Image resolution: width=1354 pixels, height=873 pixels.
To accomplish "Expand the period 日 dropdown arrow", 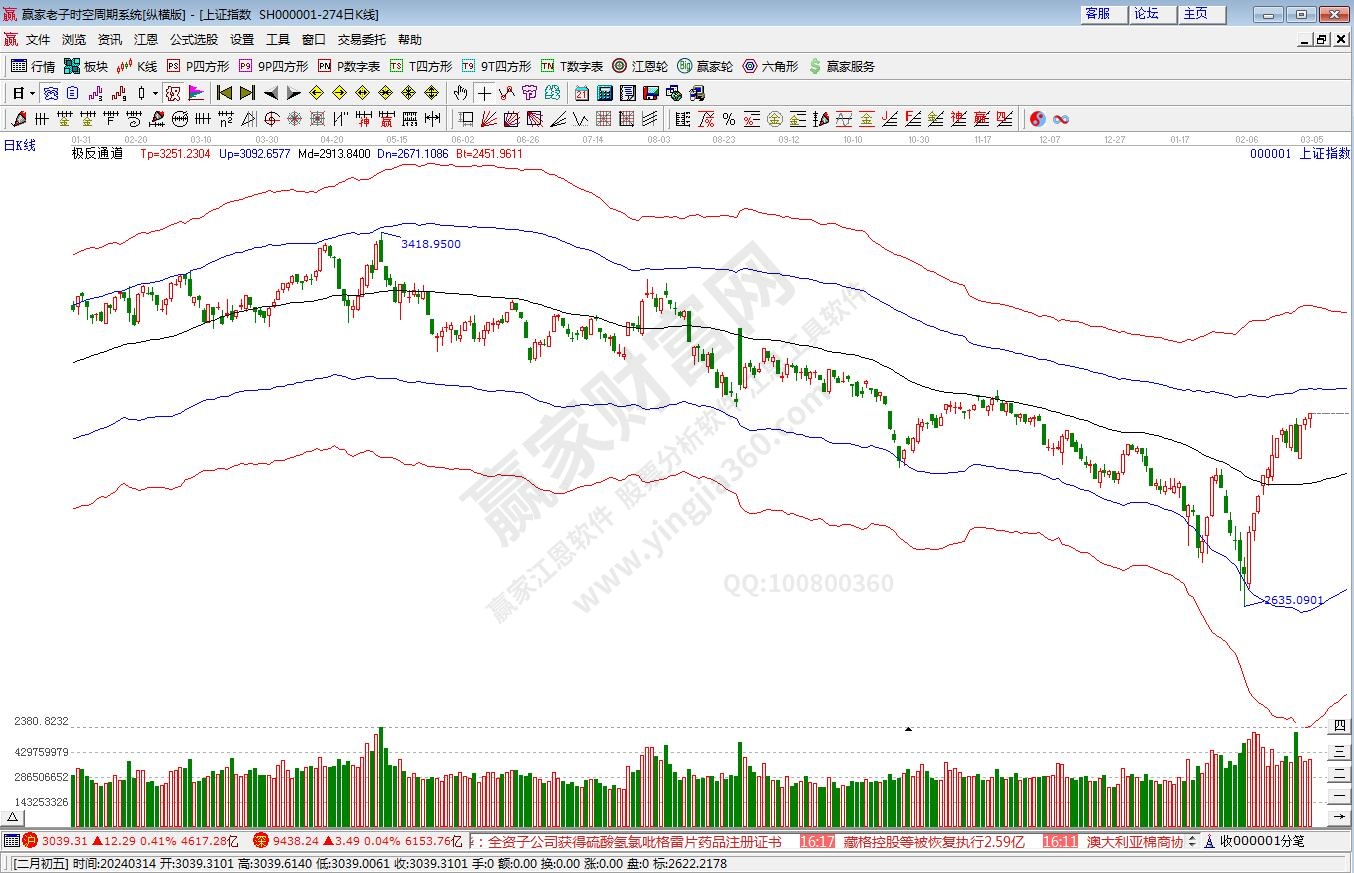I will (33, 93).
